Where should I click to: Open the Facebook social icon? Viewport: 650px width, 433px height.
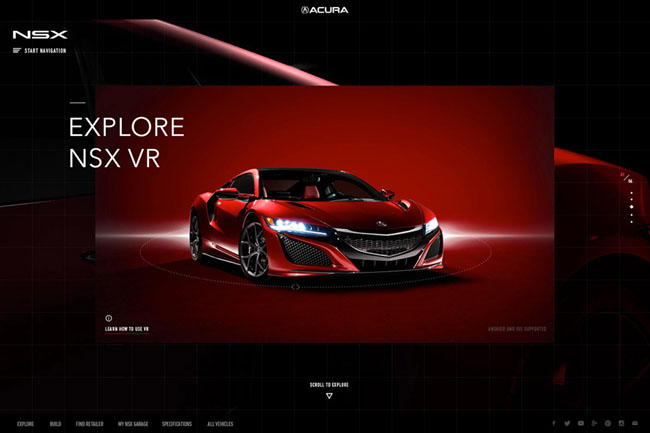pos(553,423)
